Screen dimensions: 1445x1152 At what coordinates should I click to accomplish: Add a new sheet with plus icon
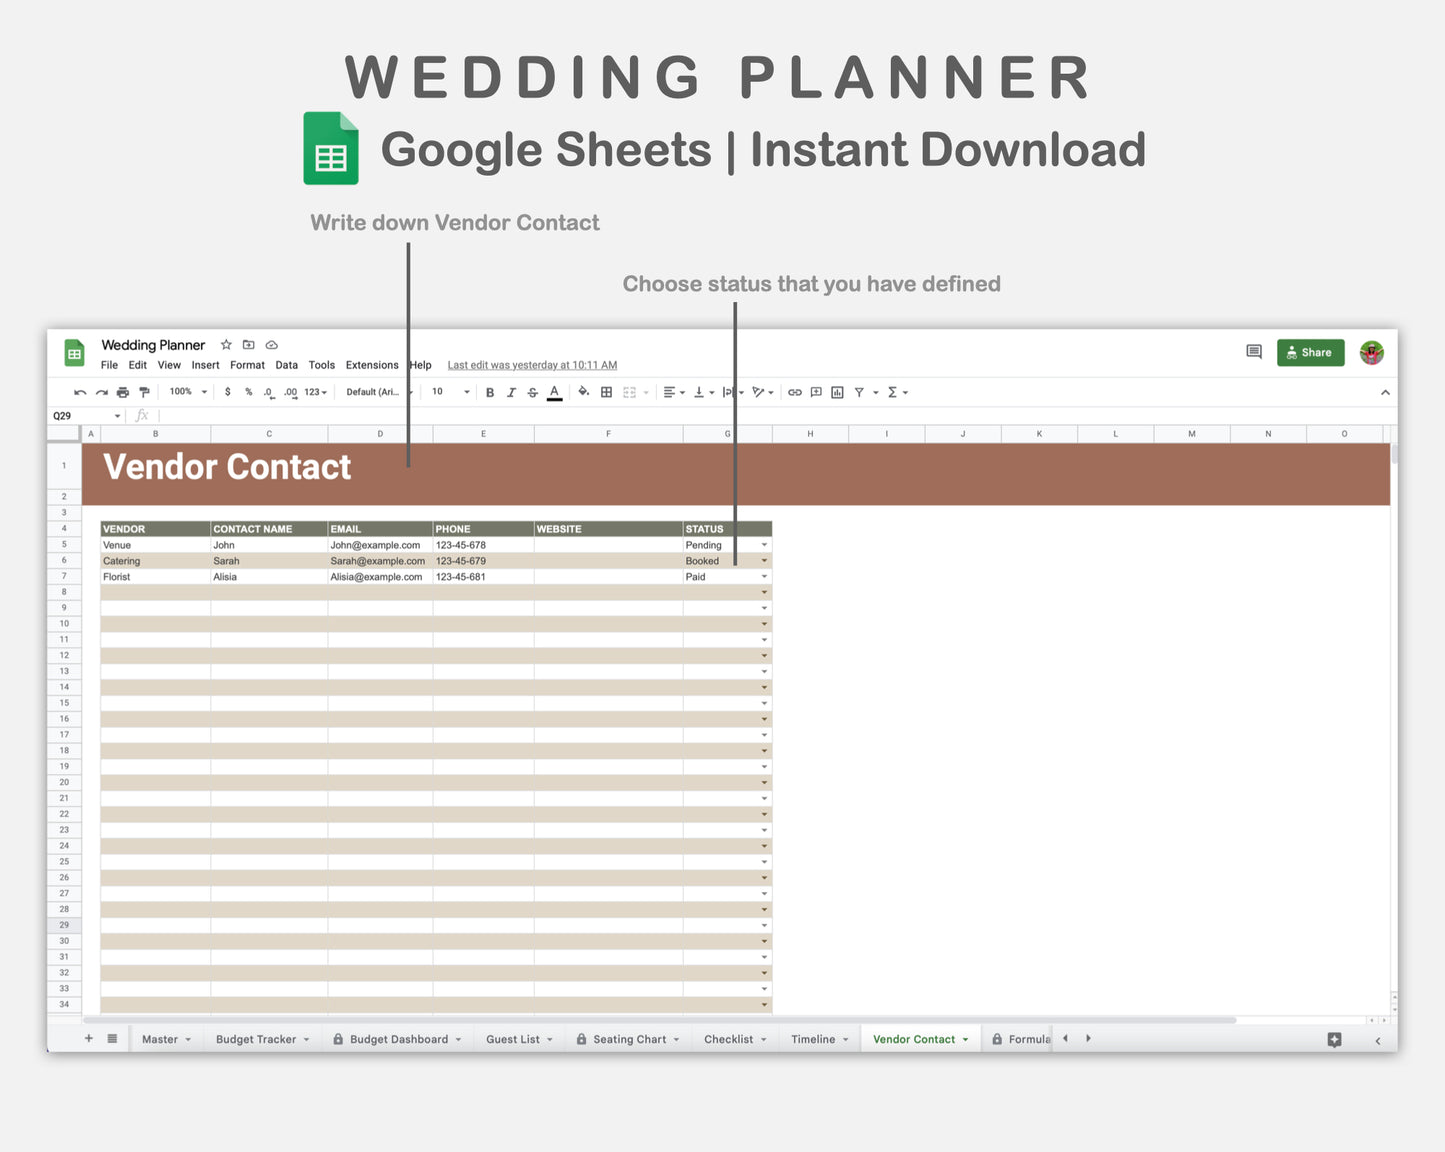click(x=88, y=1039)
